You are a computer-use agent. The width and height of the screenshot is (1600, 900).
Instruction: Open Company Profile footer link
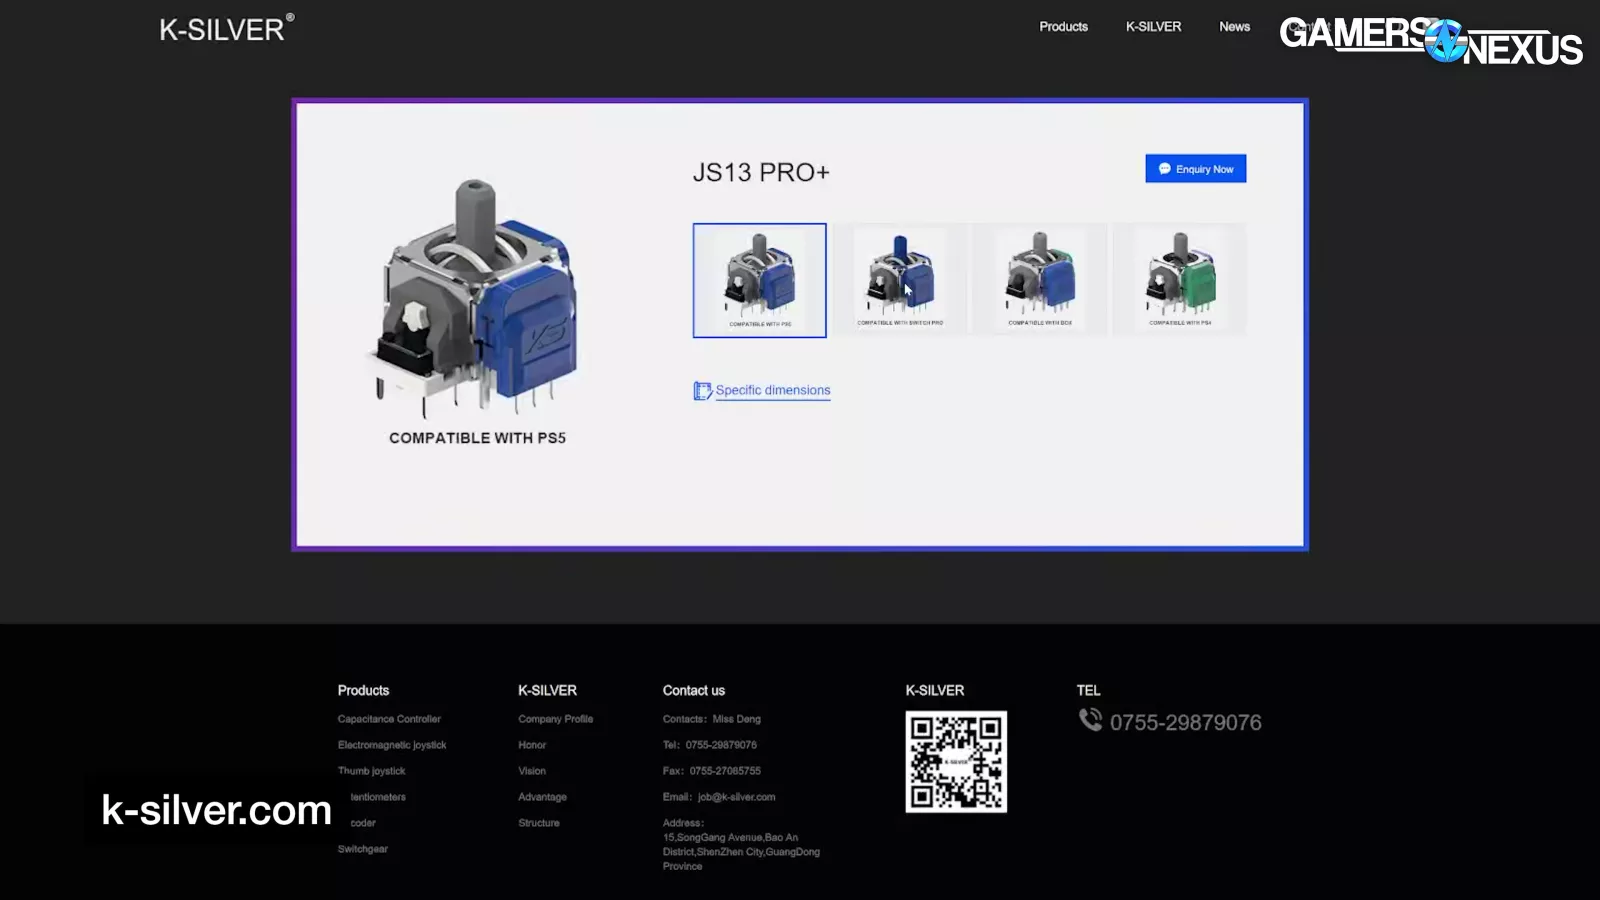click(556, 719)
